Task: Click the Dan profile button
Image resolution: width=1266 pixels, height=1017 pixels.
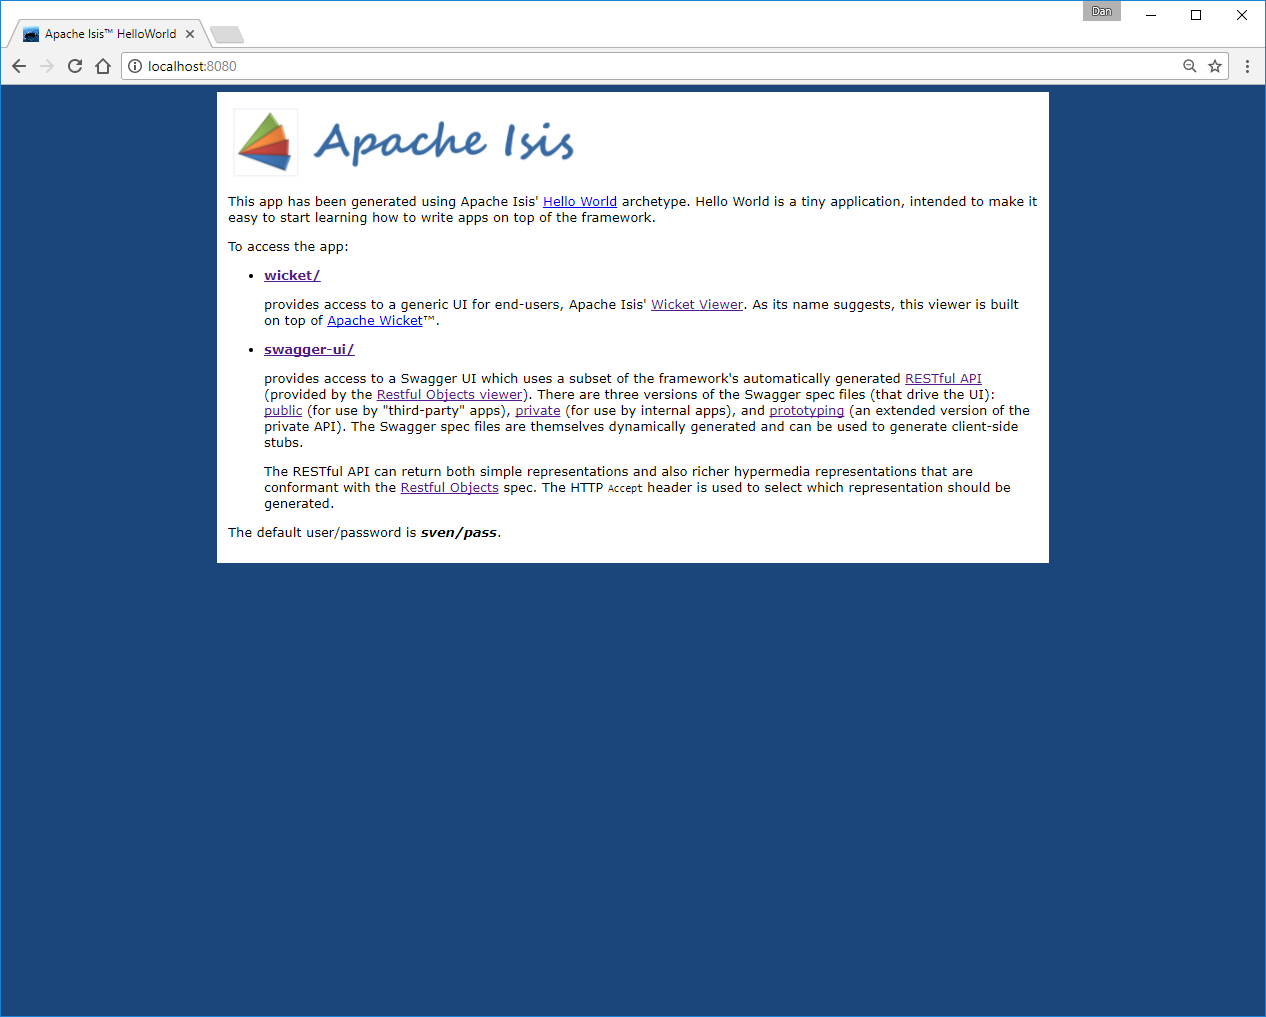Action: pos(1101,12)
